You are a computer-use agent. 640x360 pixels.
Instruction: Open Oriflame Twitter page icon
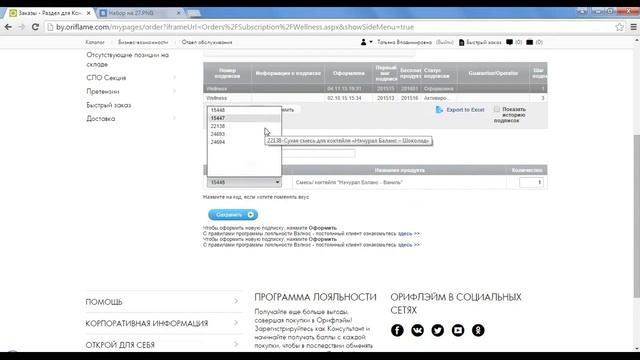pos(438,330)
